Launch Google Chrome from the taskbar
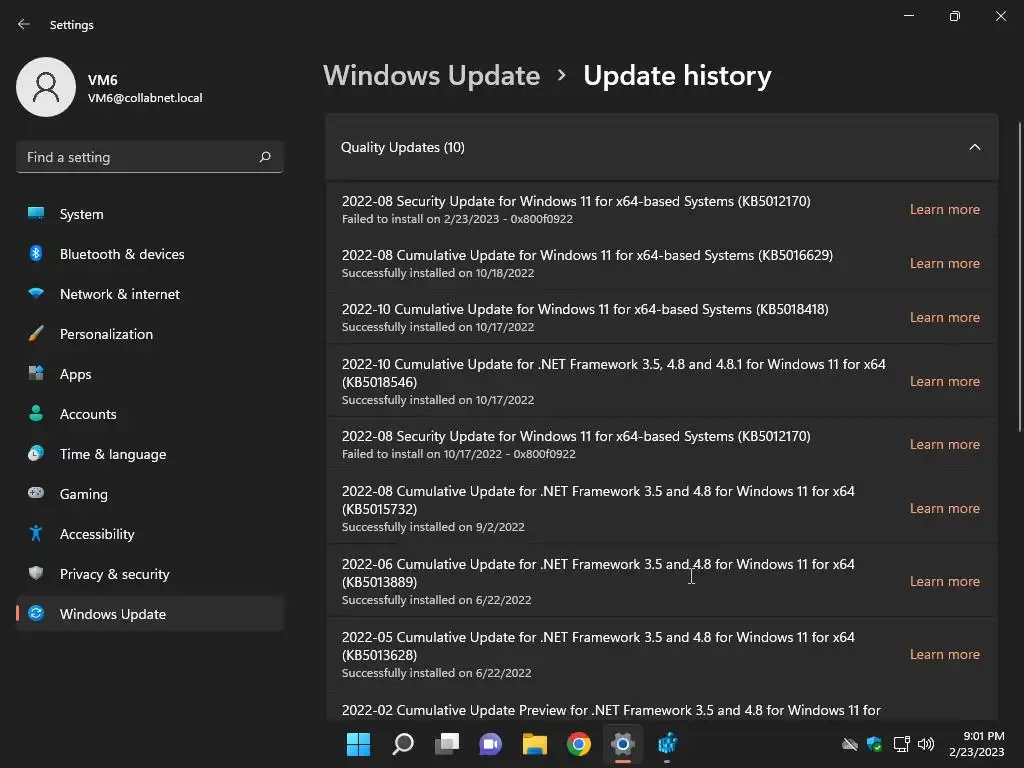Screen dimensions: 1024x768 [x=579, y=744]
